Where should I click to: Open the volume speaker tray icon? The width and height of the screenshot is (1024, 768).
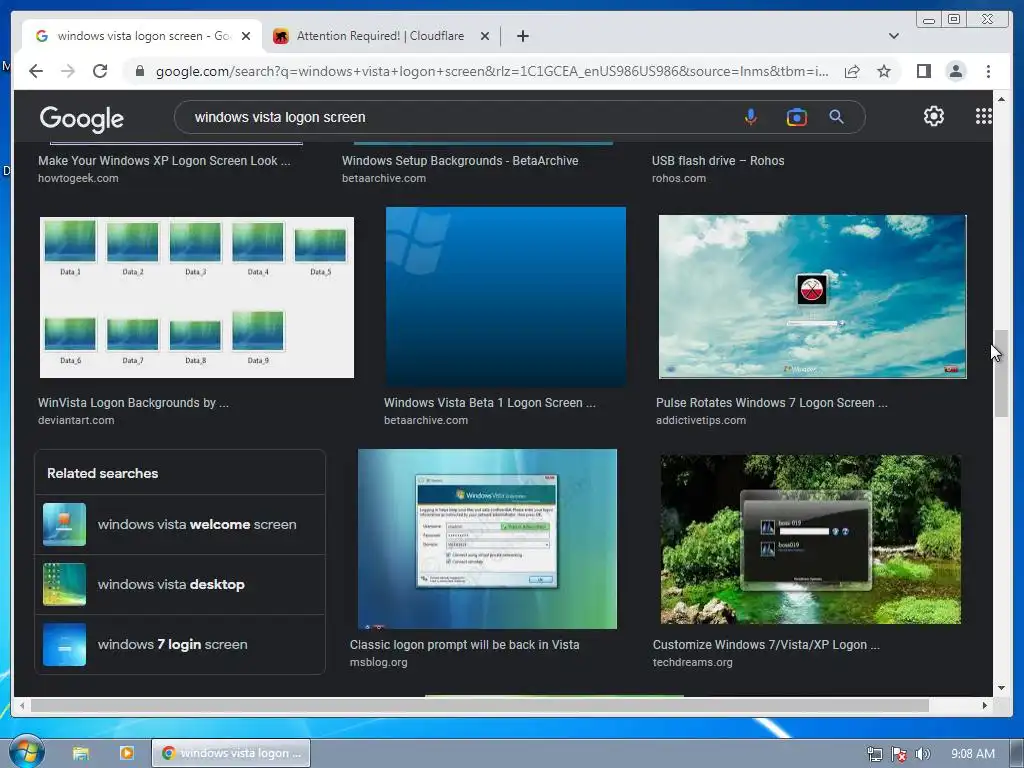coord(923,754)
